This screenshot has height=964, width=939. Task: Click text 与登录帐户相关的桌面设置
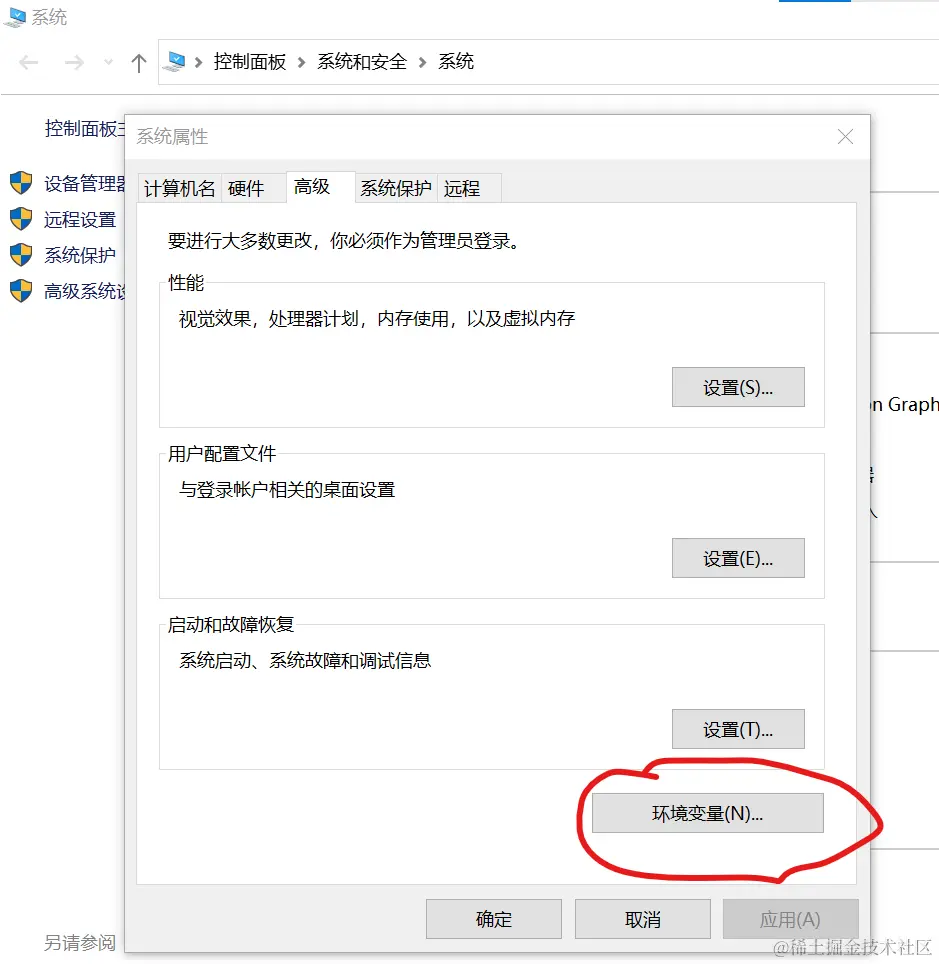(287, 489)
